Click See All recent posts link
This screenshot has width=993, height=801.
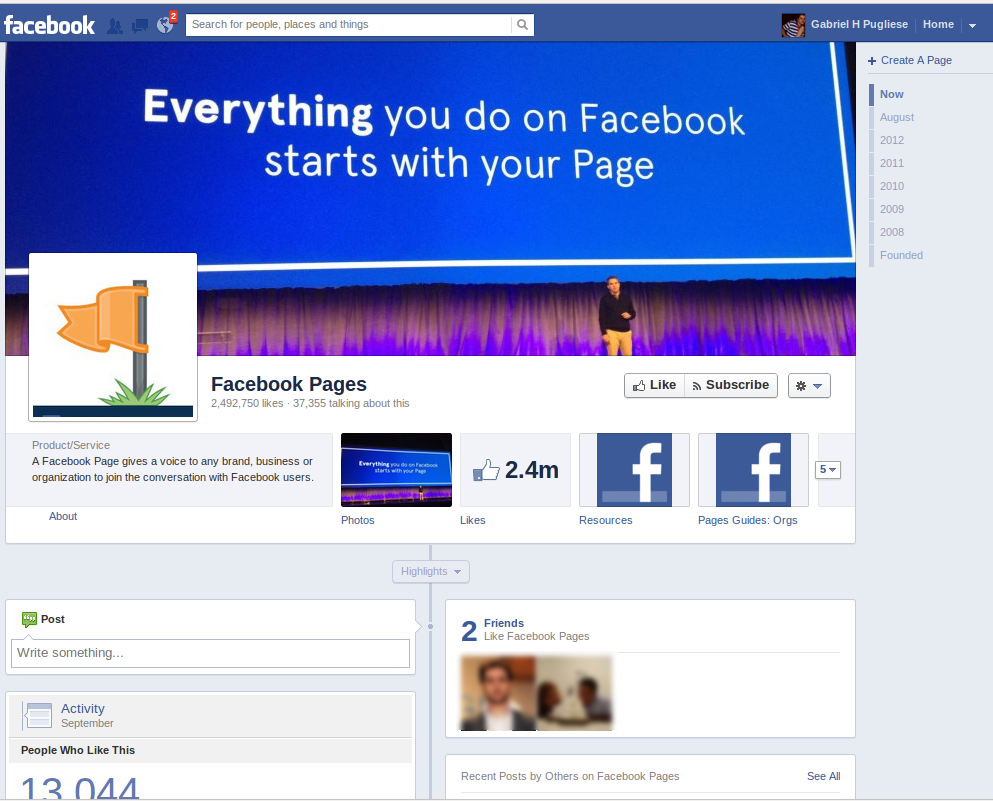823,776
